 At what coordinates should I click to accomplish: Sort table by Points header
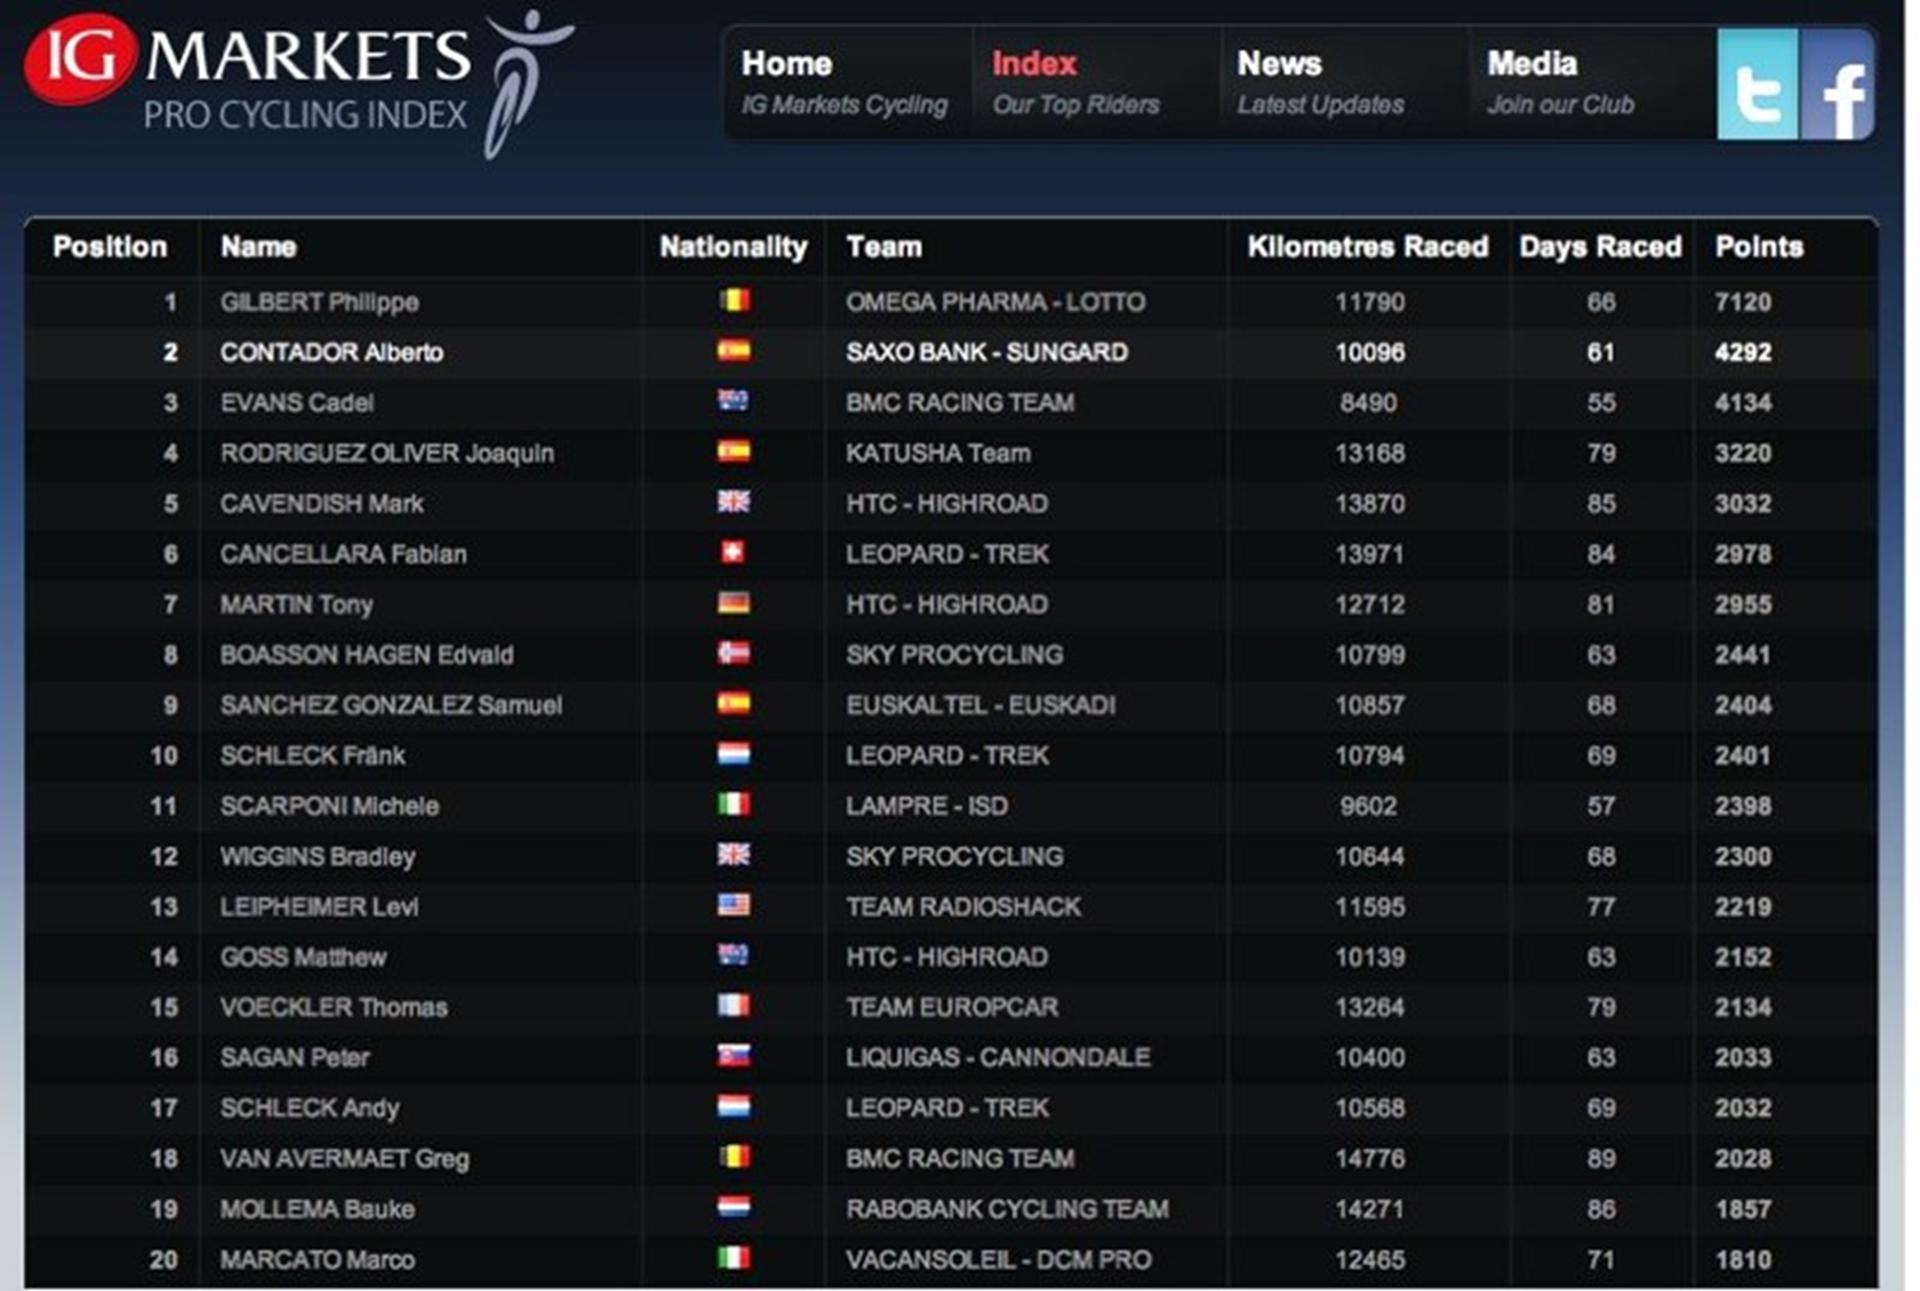(x=1759, y=247)
